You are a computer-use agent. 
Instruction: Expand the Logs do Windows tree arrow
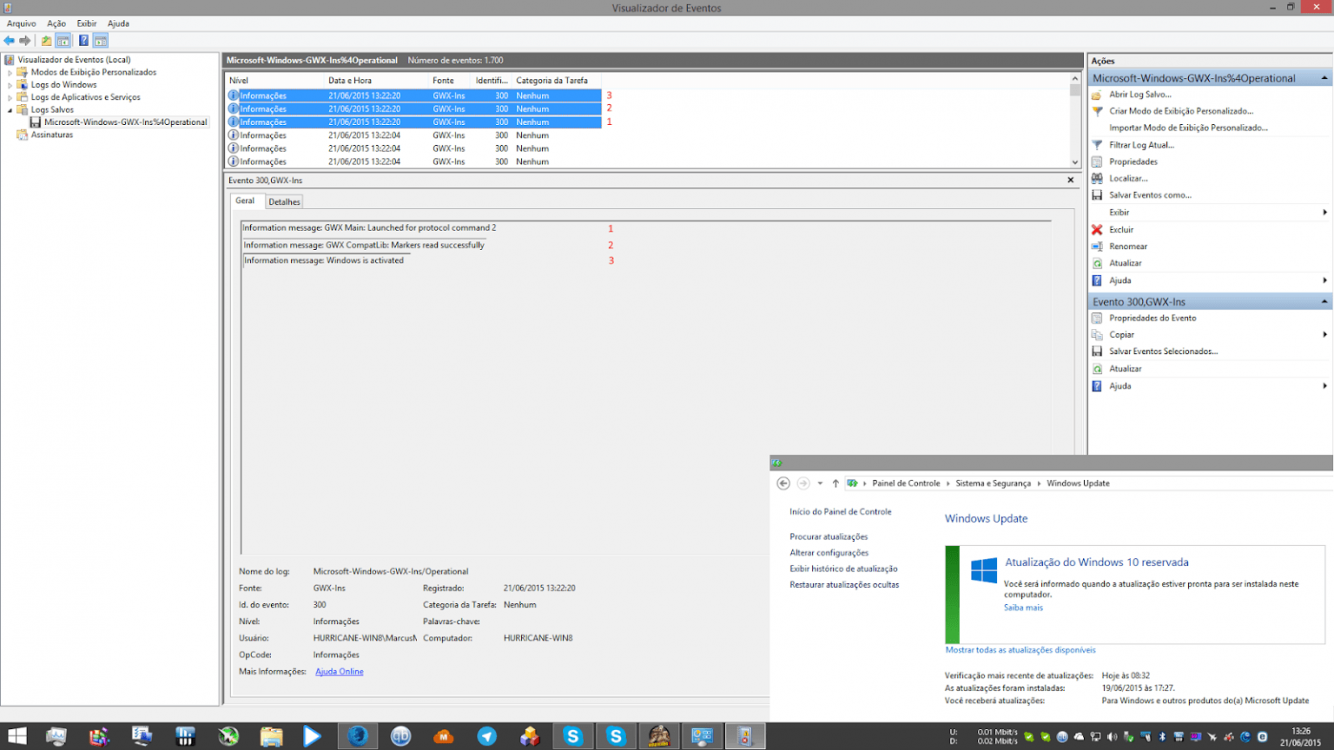click(10, 85)
